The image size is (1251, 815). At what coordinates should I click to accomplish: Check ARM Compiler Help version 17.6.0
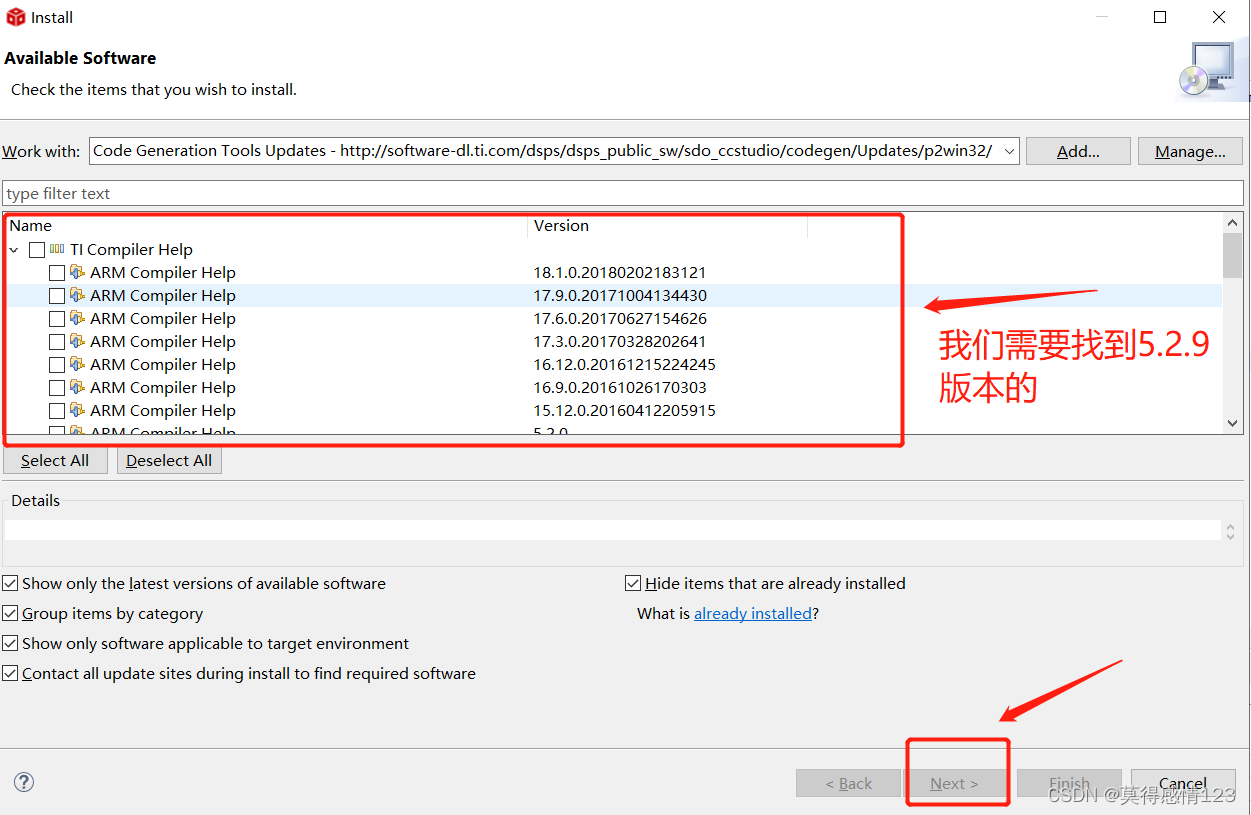click(x=57, y=319)
